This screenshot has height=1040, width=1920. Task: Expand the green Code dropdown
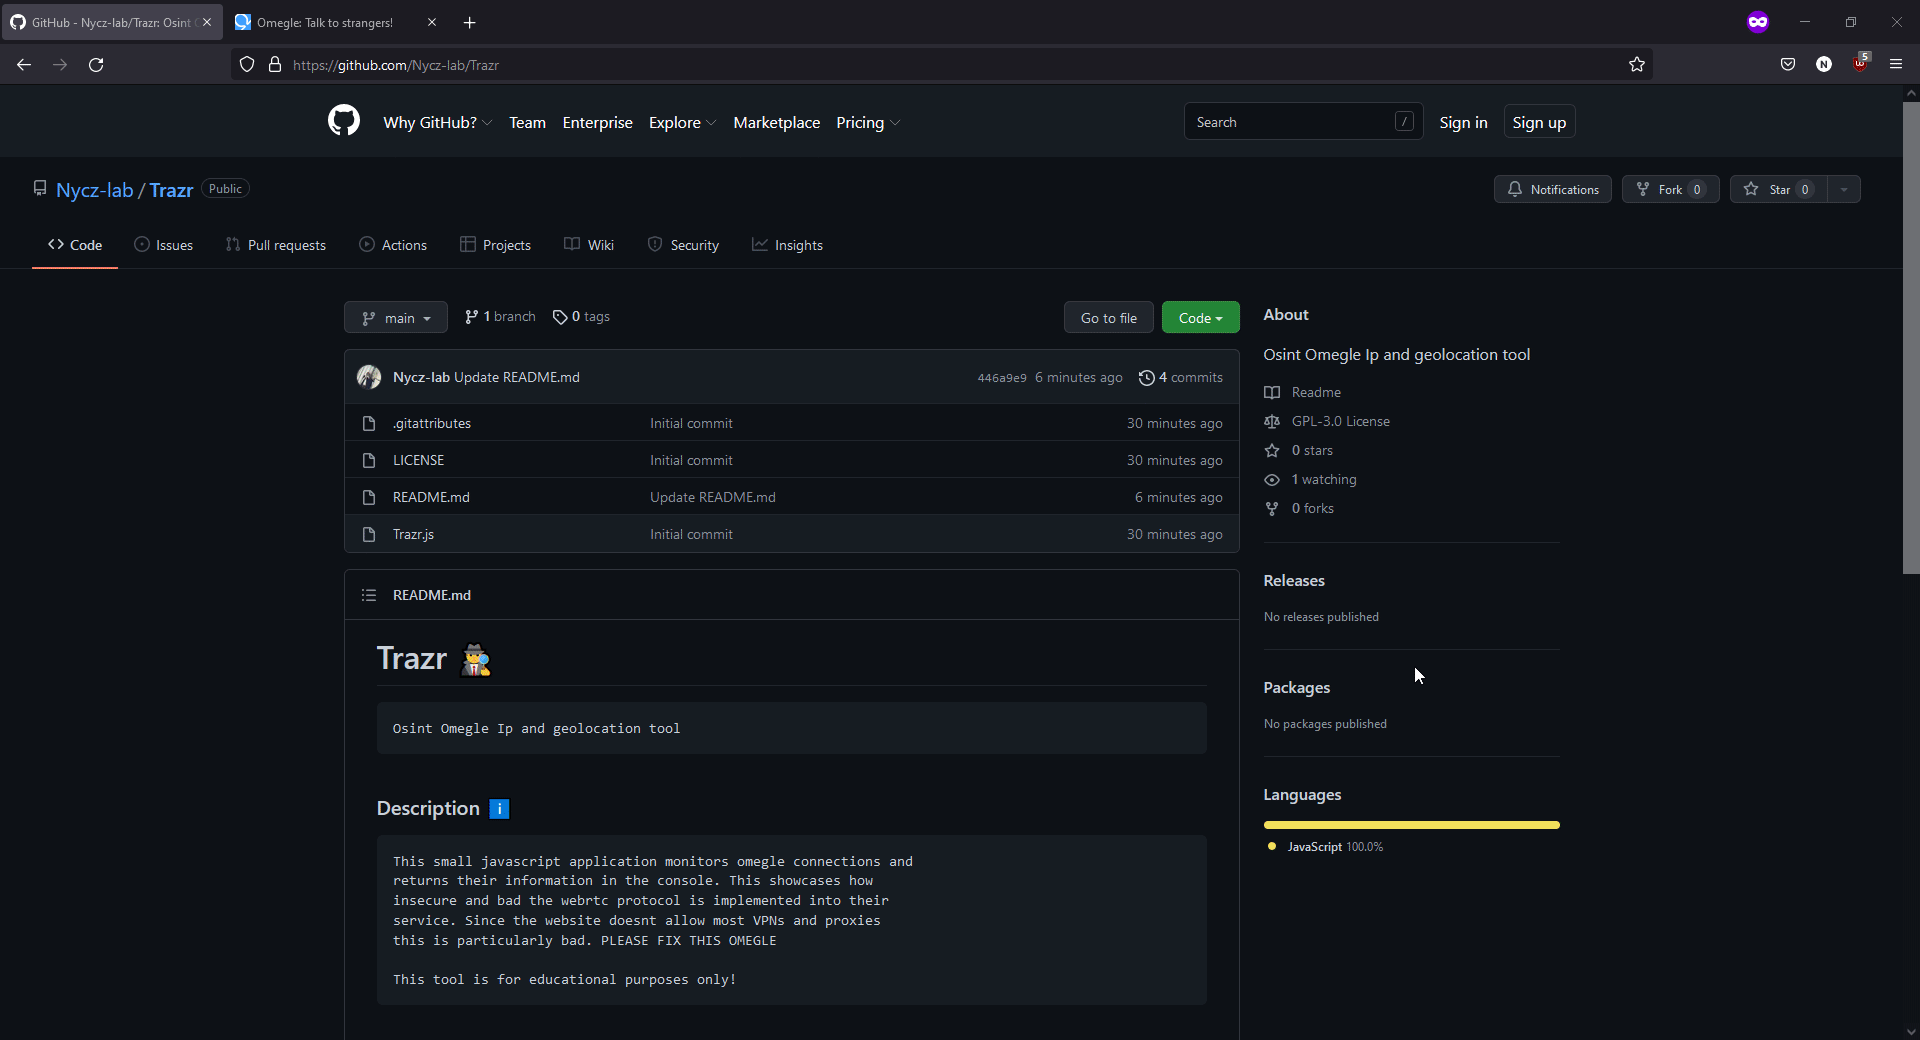(1201, 318)
